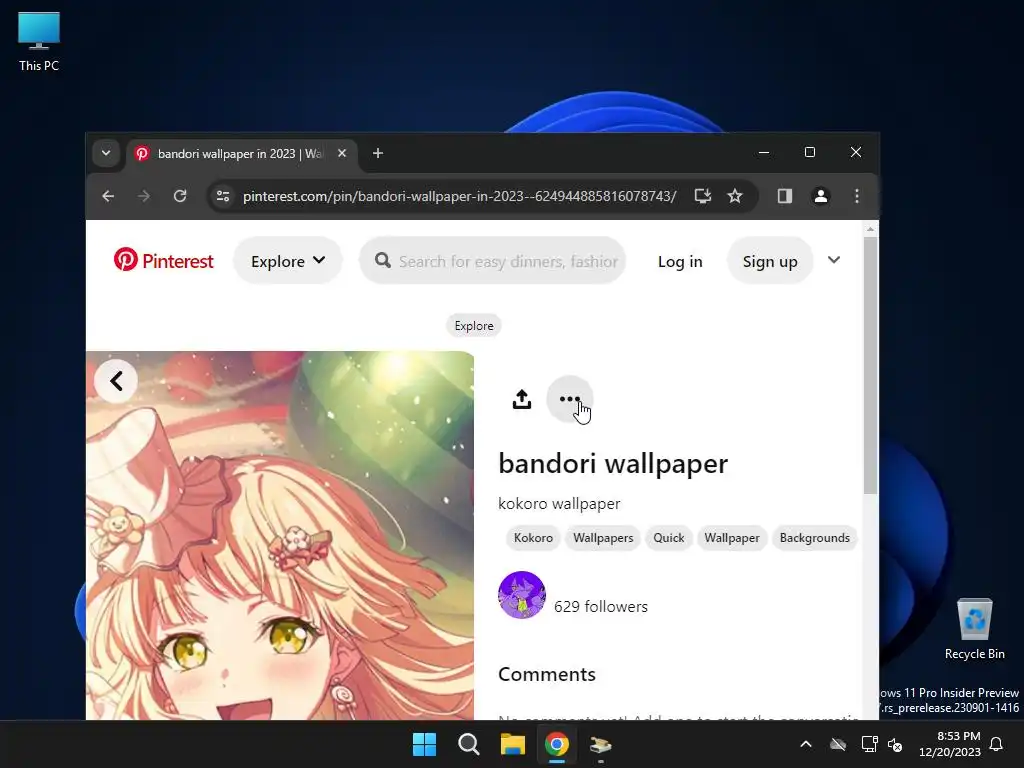Click the Chrome taskbar icon
1024x768 pixels.
pos(556,744)
